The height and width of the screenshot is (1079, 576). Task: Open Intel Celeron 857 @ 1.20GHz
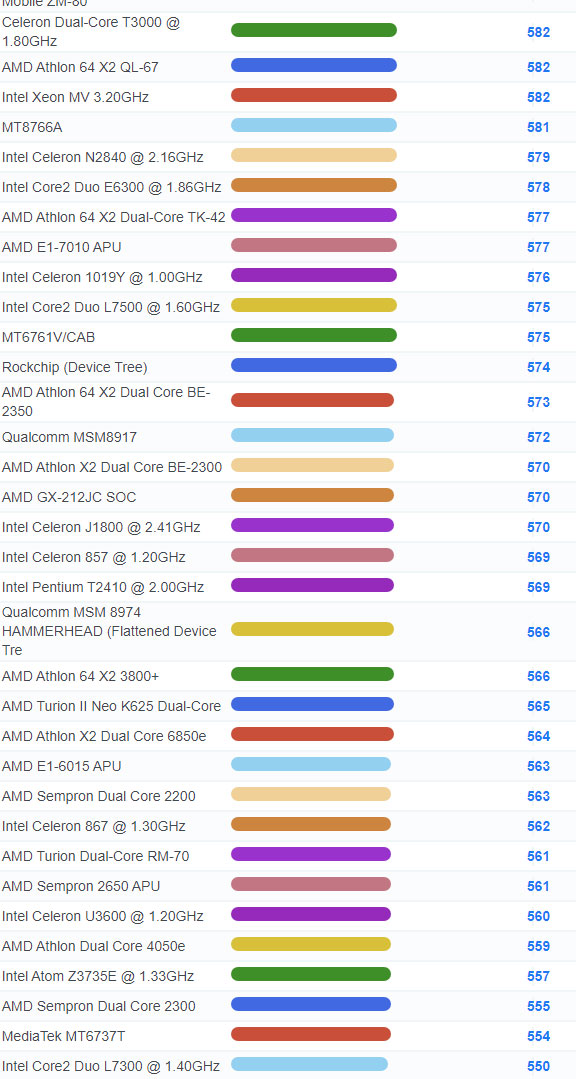[x=94, y=557]
